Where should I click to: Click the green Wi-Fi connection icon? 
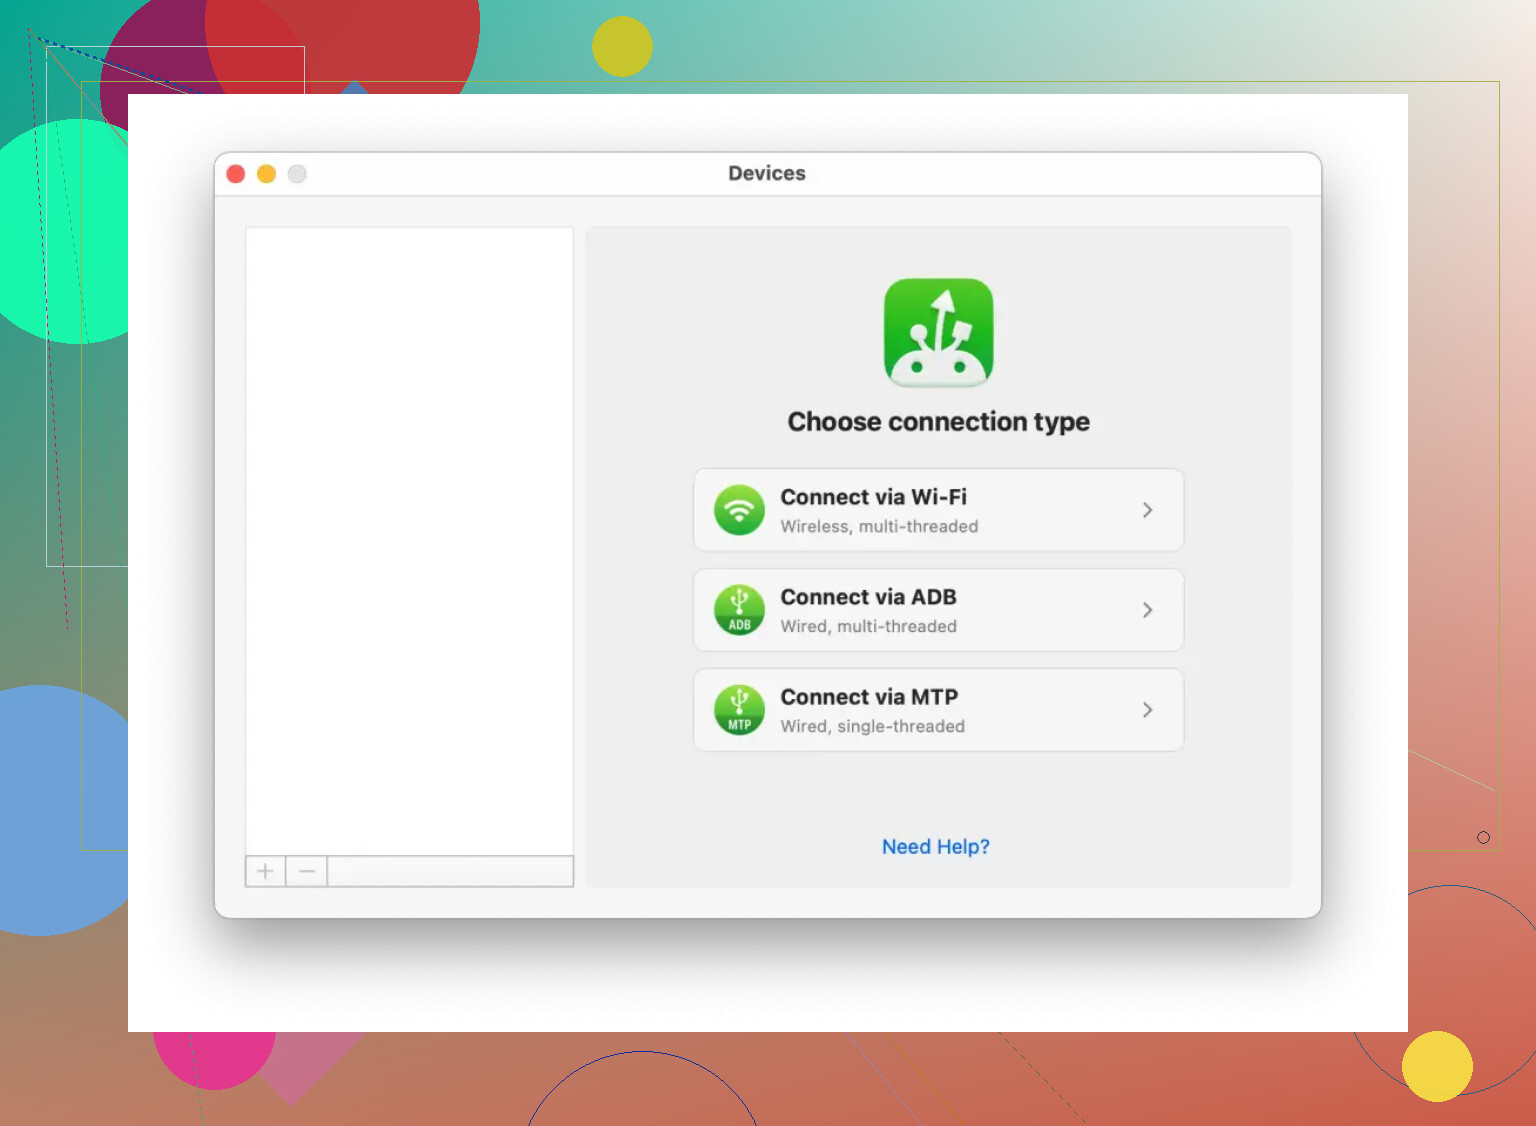(x=739, y=510)
